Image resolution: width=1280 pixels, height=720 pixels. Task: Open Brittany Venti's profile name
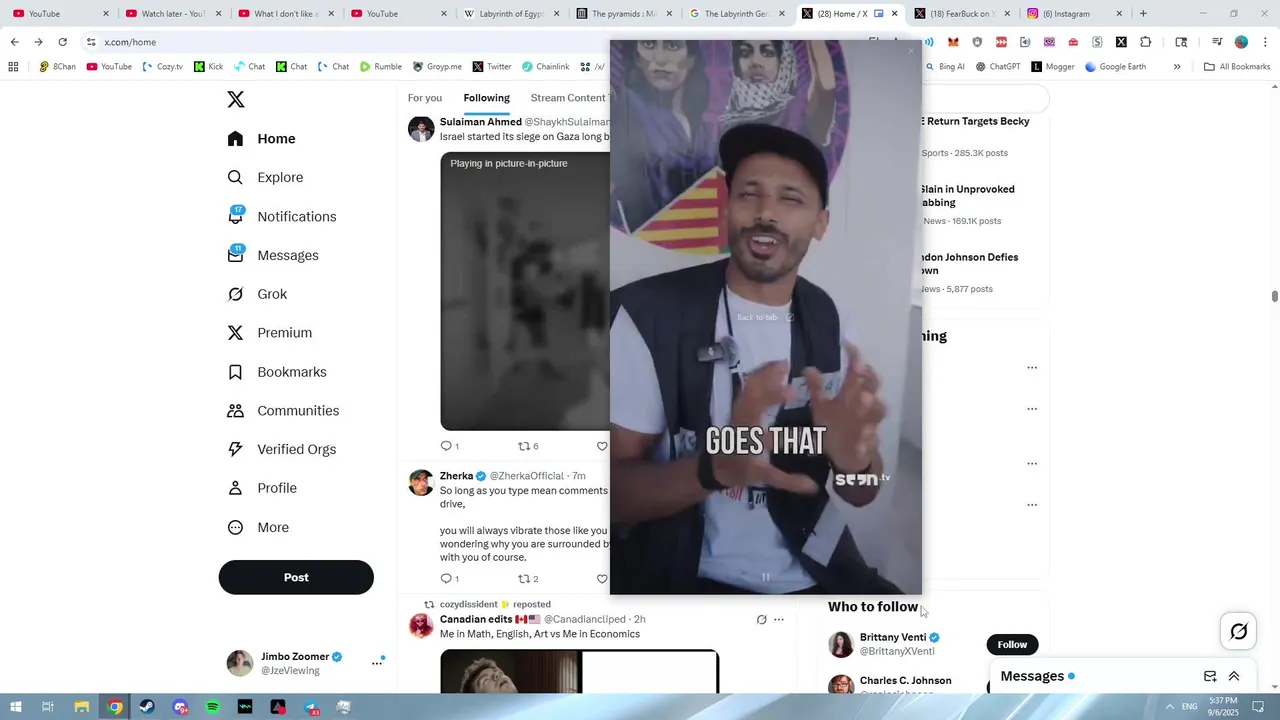click(x=893, y=637)
